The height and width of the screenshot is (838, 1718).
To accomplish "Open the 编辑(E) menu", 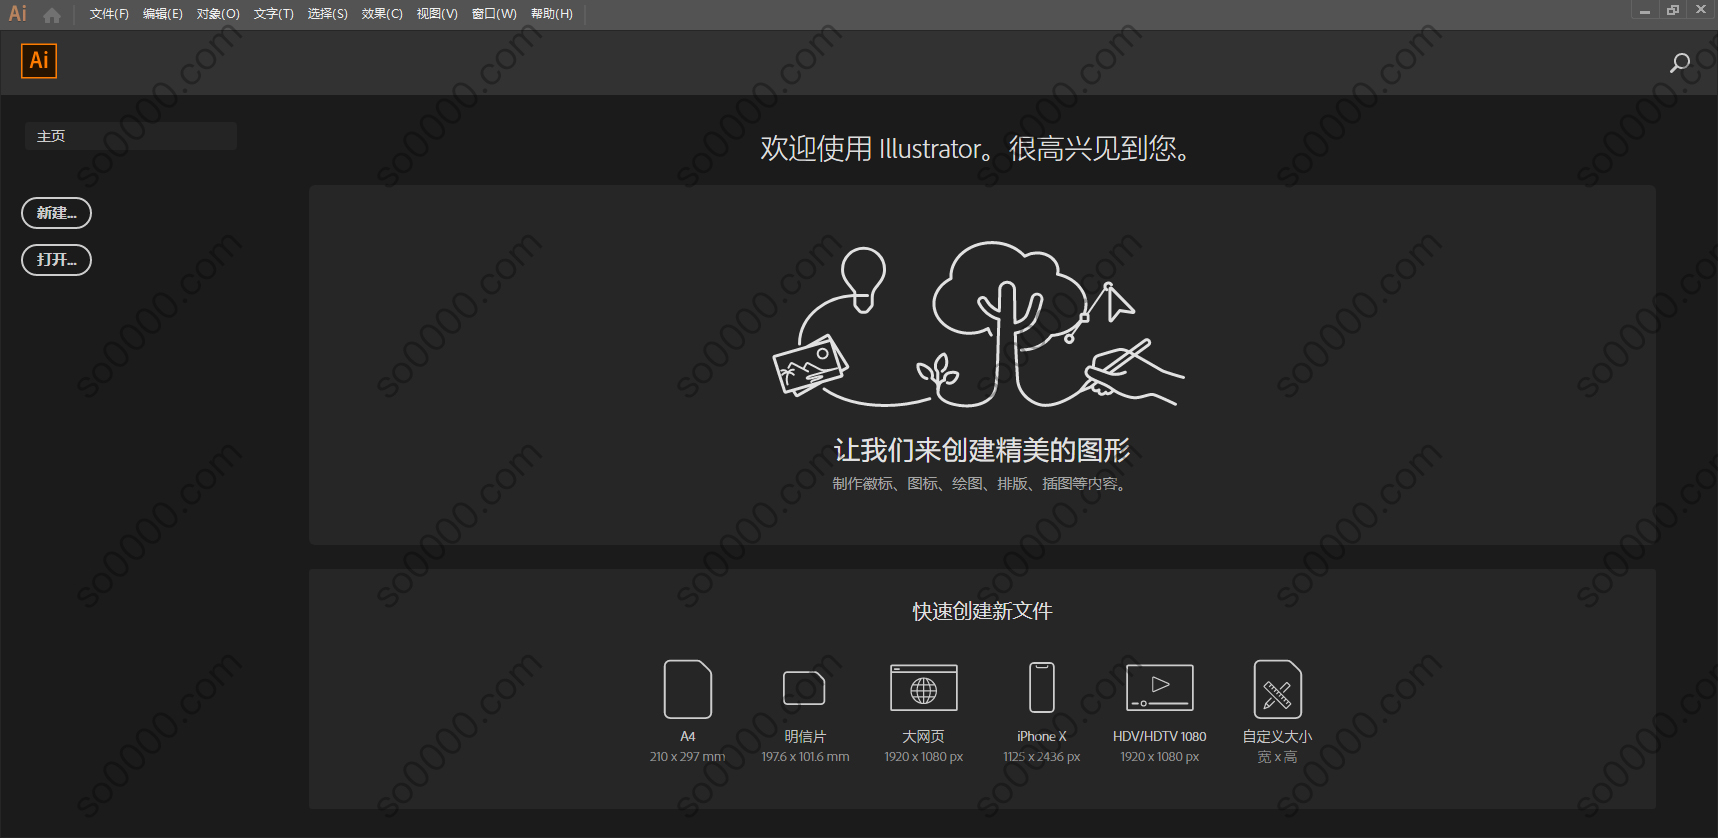I will 163,14.
